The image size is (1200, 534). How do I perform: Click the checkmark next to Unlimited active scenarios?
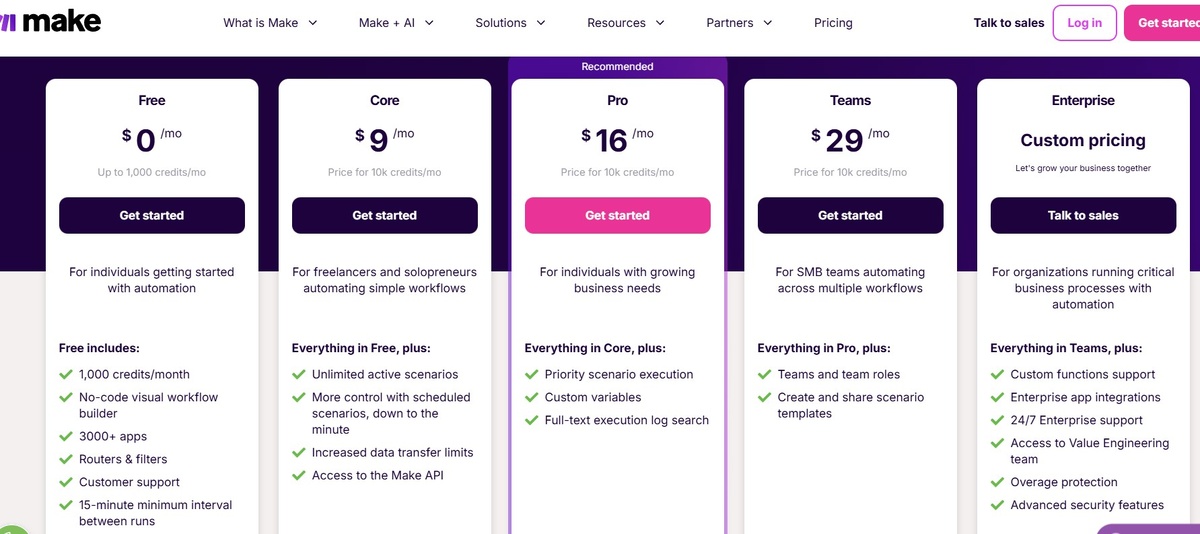point(299,375)
